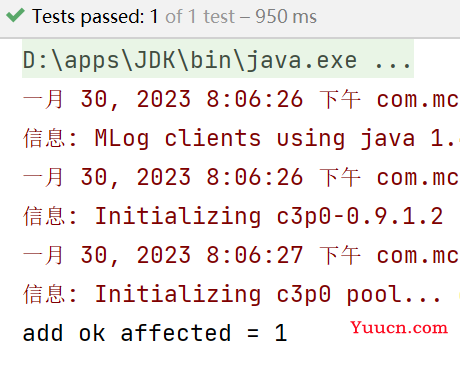Click the 'Initializing c3p0 pool...' log line
The width and height of the screenshot is (460, 382).
click(232, 294)
